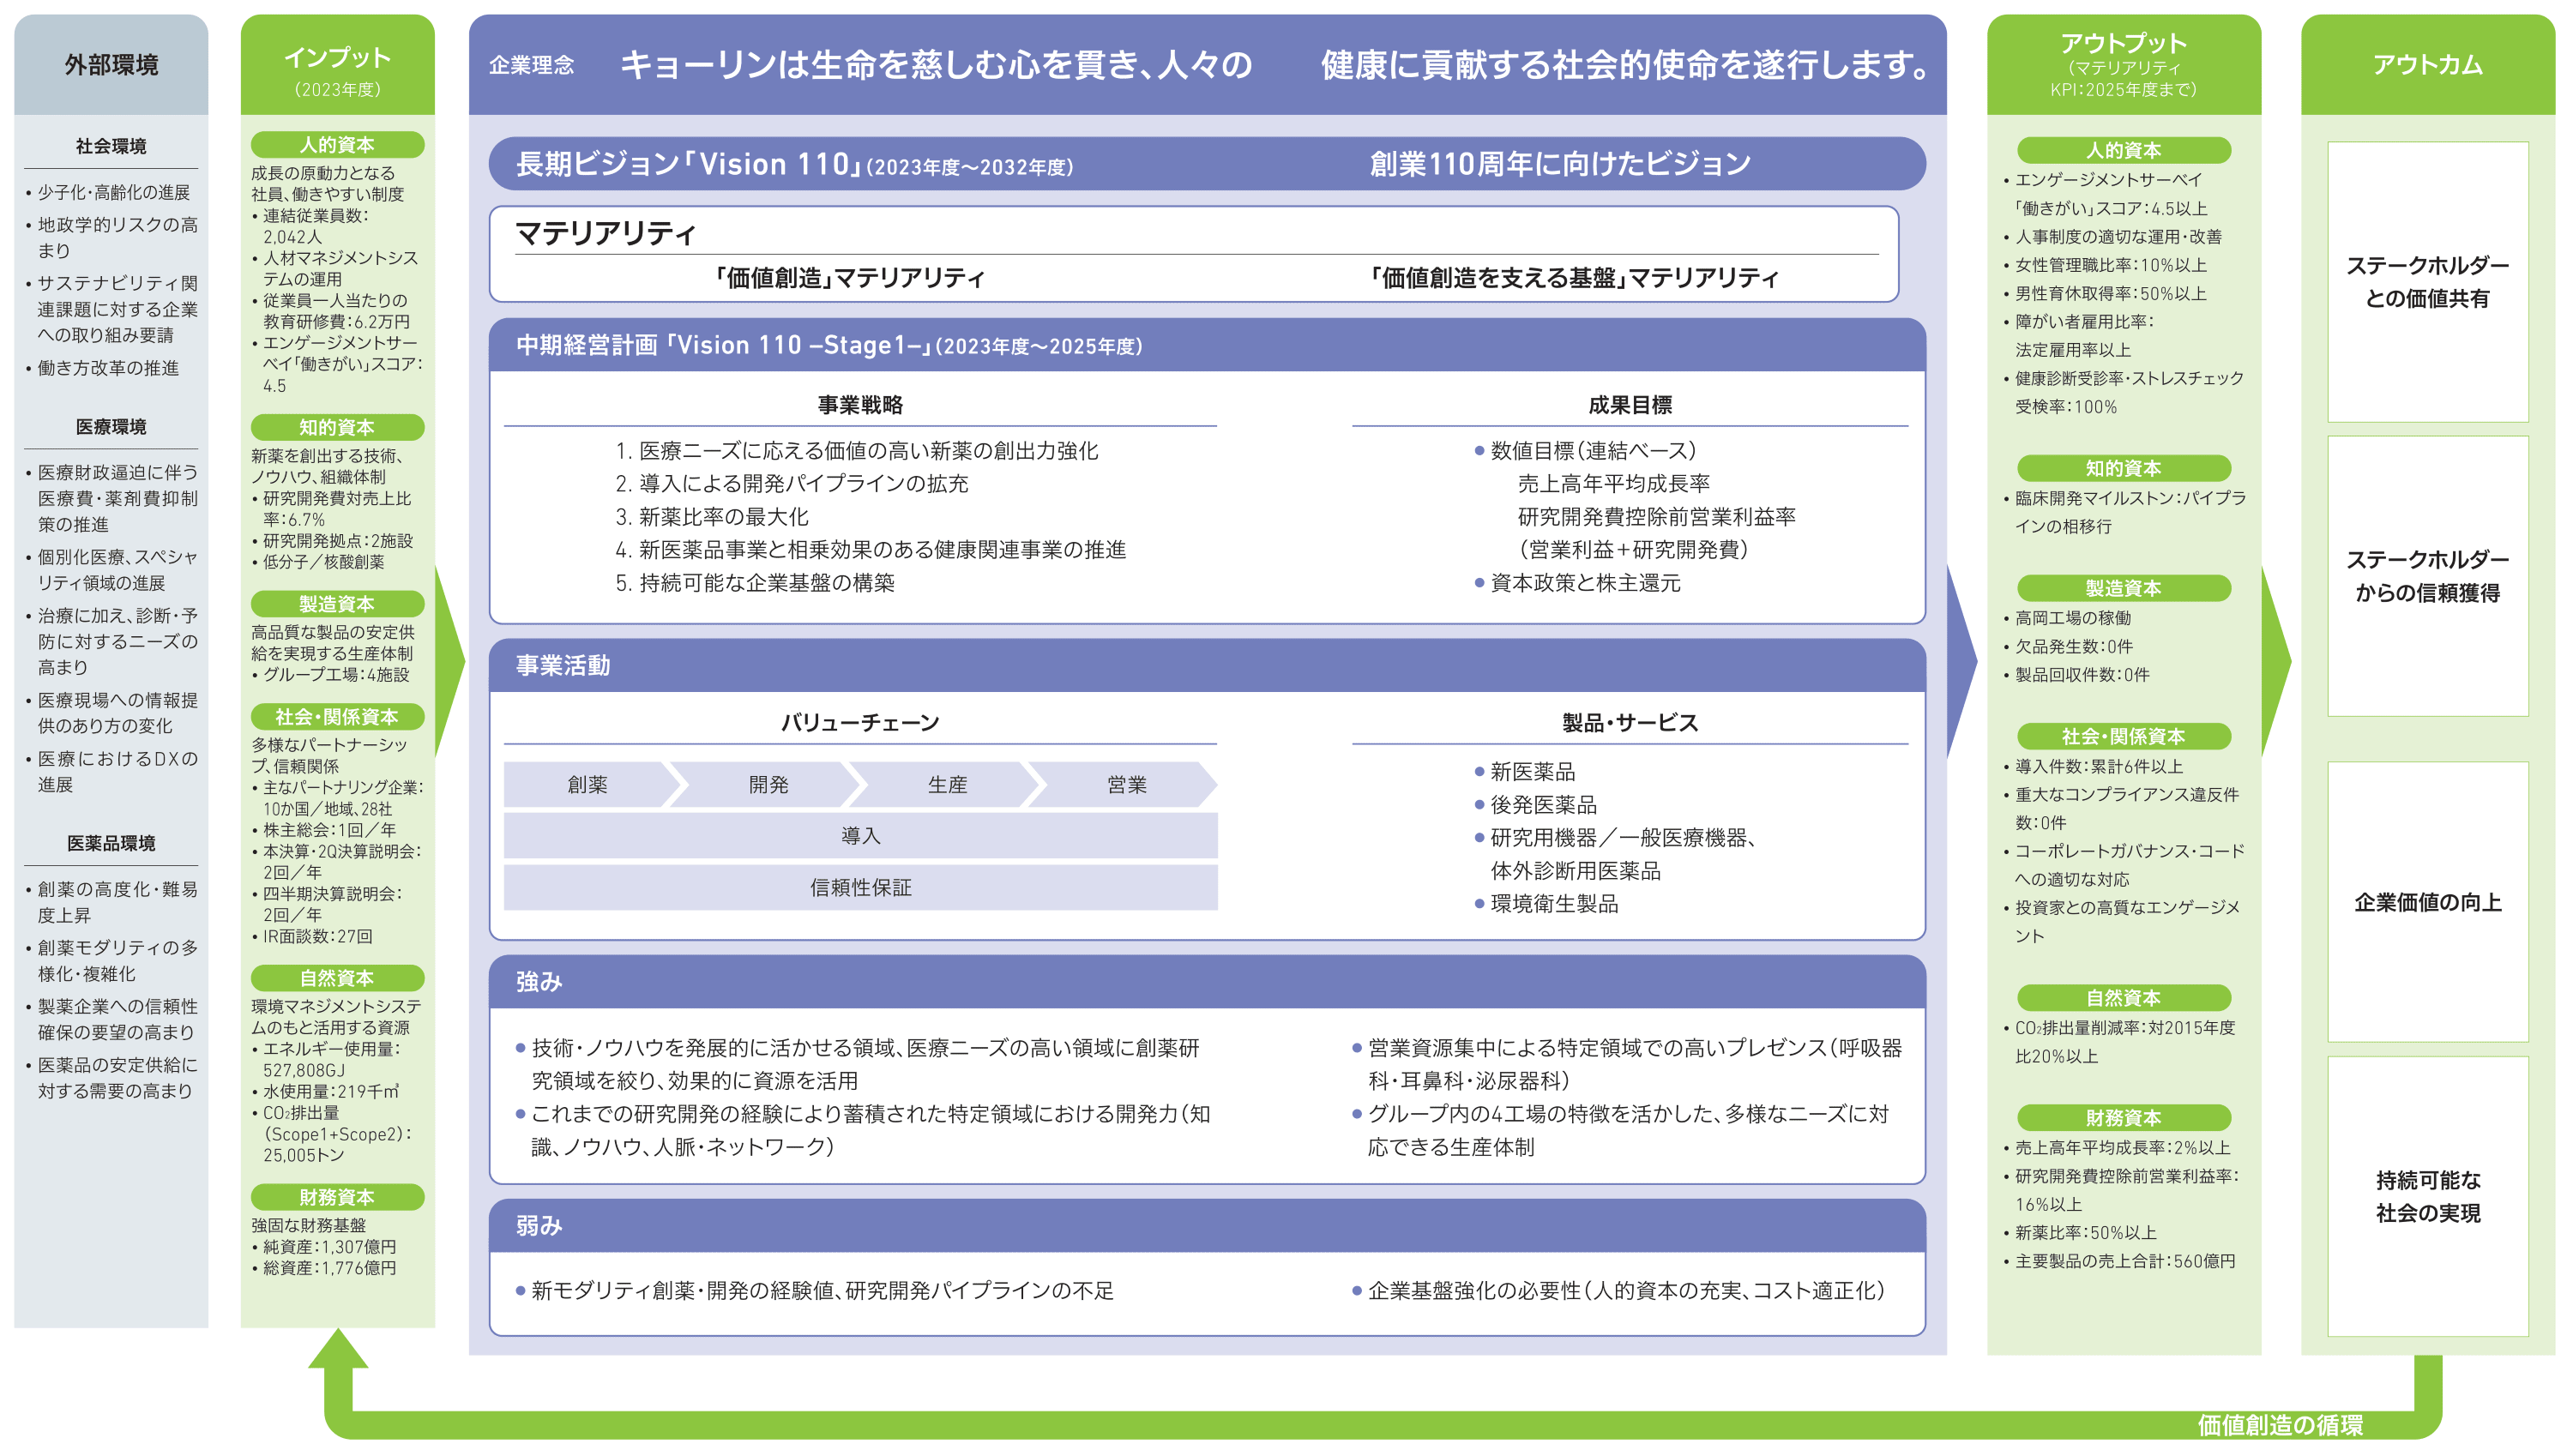
Task: Click the 企業理念 label
Action: [531, 66]
